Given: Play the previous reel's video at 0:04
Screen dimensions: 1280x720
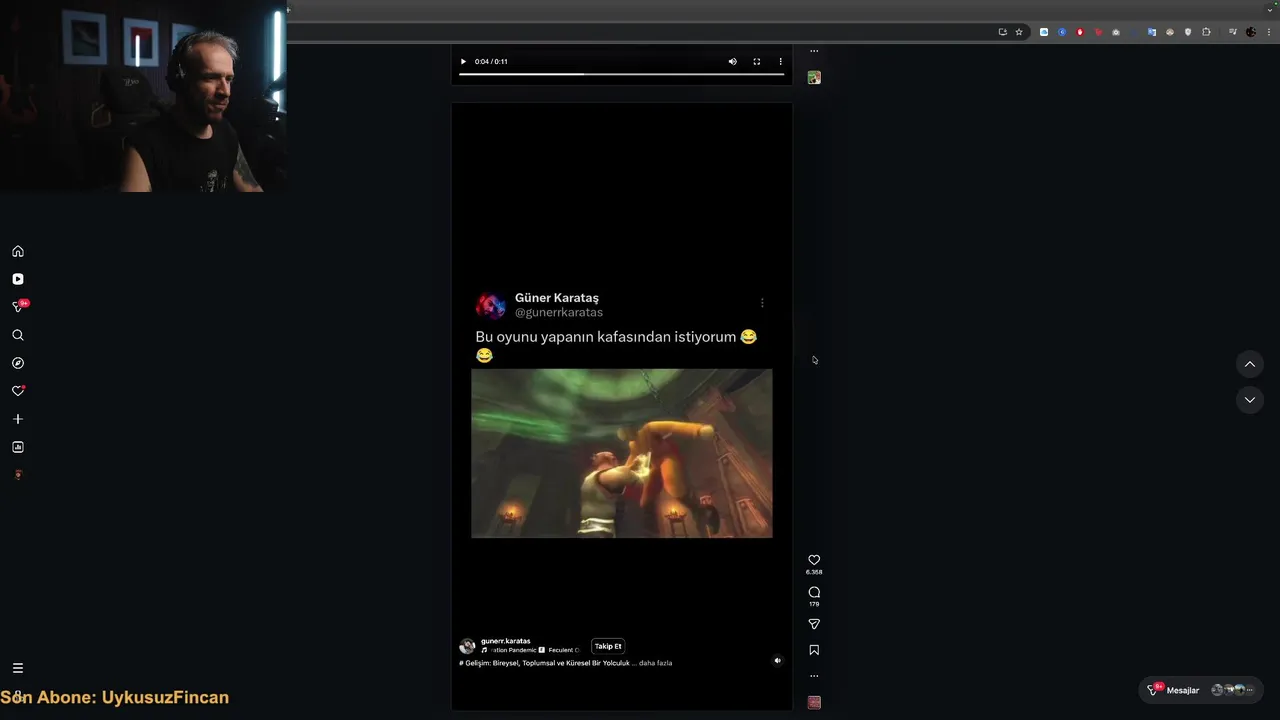Looking at the screenshot, I should pos(463,62).
